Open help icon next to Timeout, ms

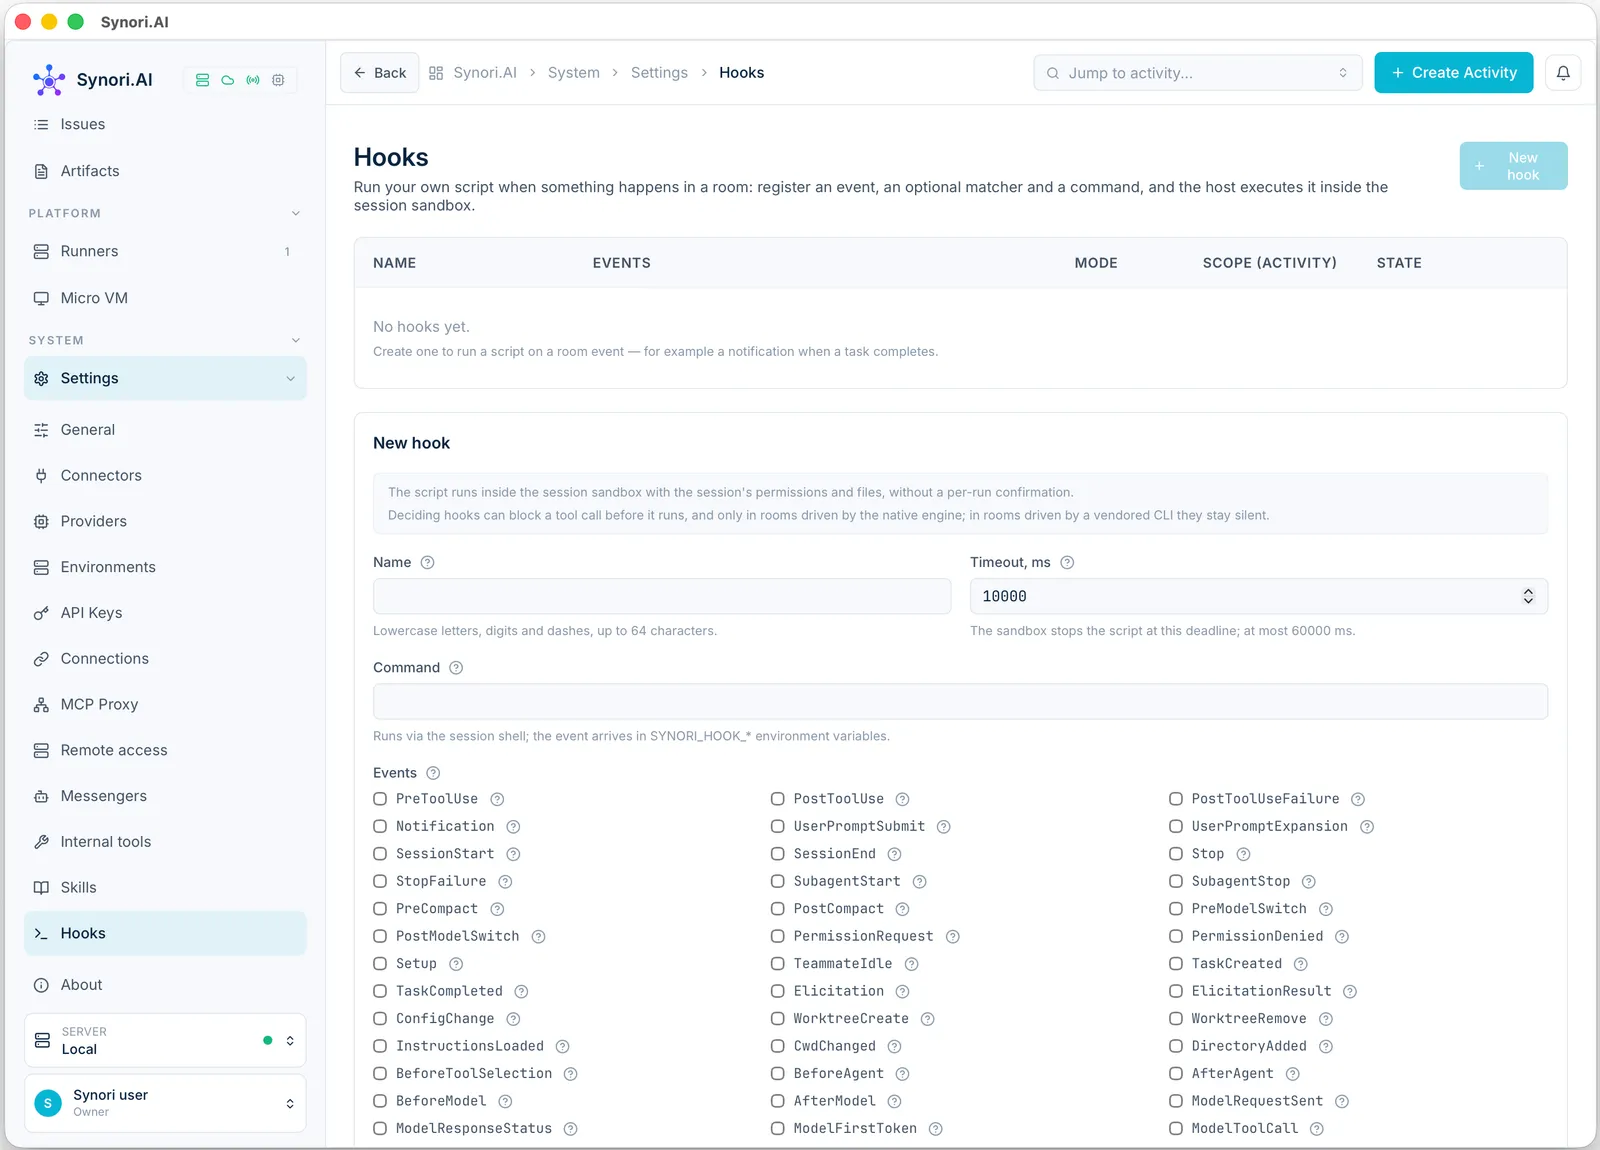click(x=1067, y=562)
